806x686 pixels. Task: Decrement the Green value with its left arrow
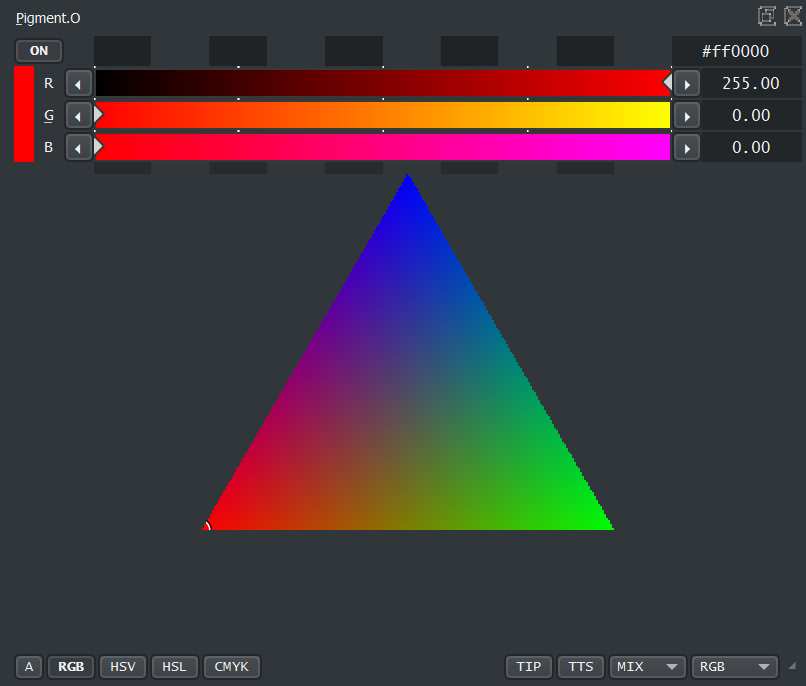click(78, 115)
